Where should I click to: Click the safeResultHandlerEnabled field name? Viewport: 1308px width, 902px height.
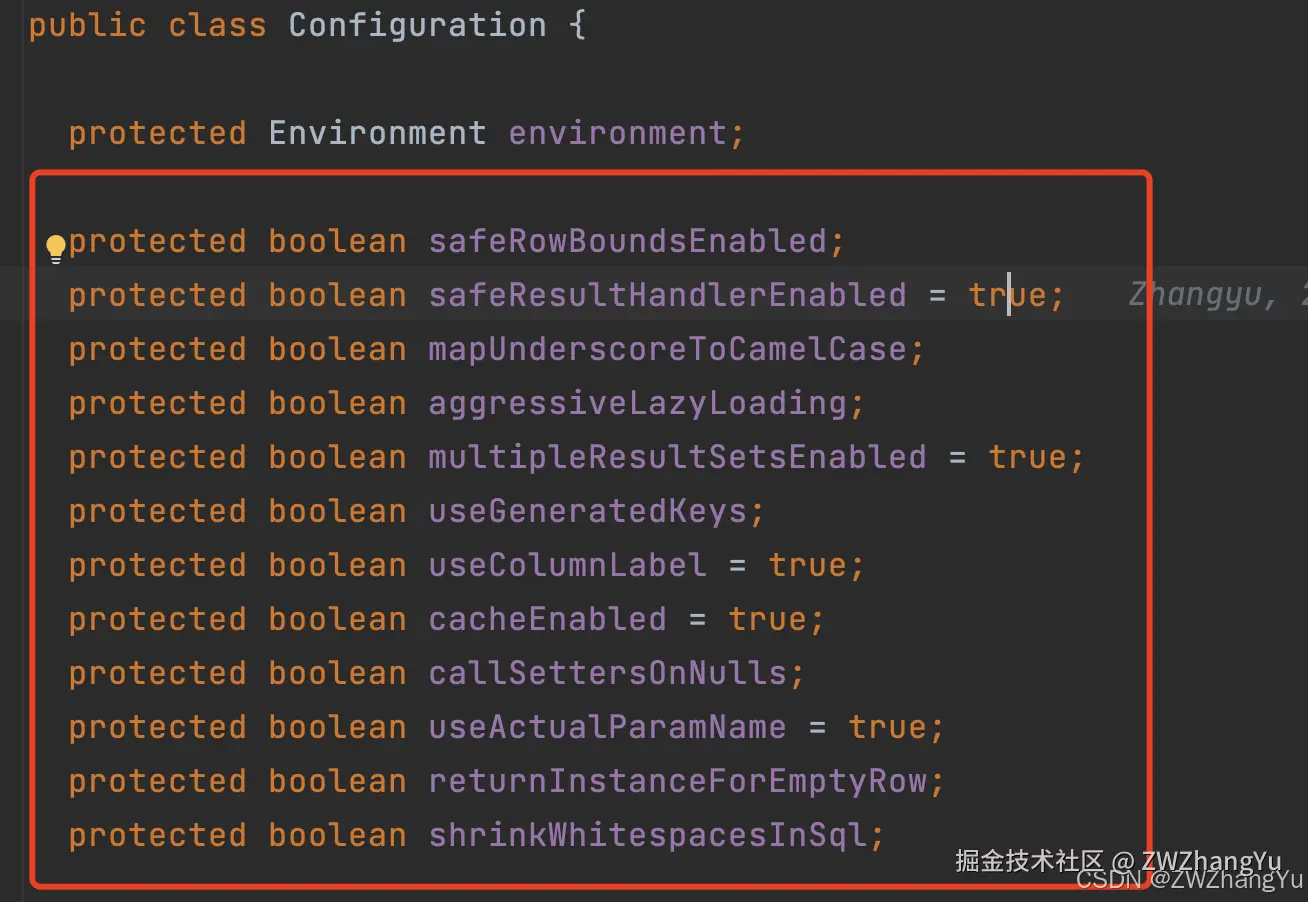(667, 295)
